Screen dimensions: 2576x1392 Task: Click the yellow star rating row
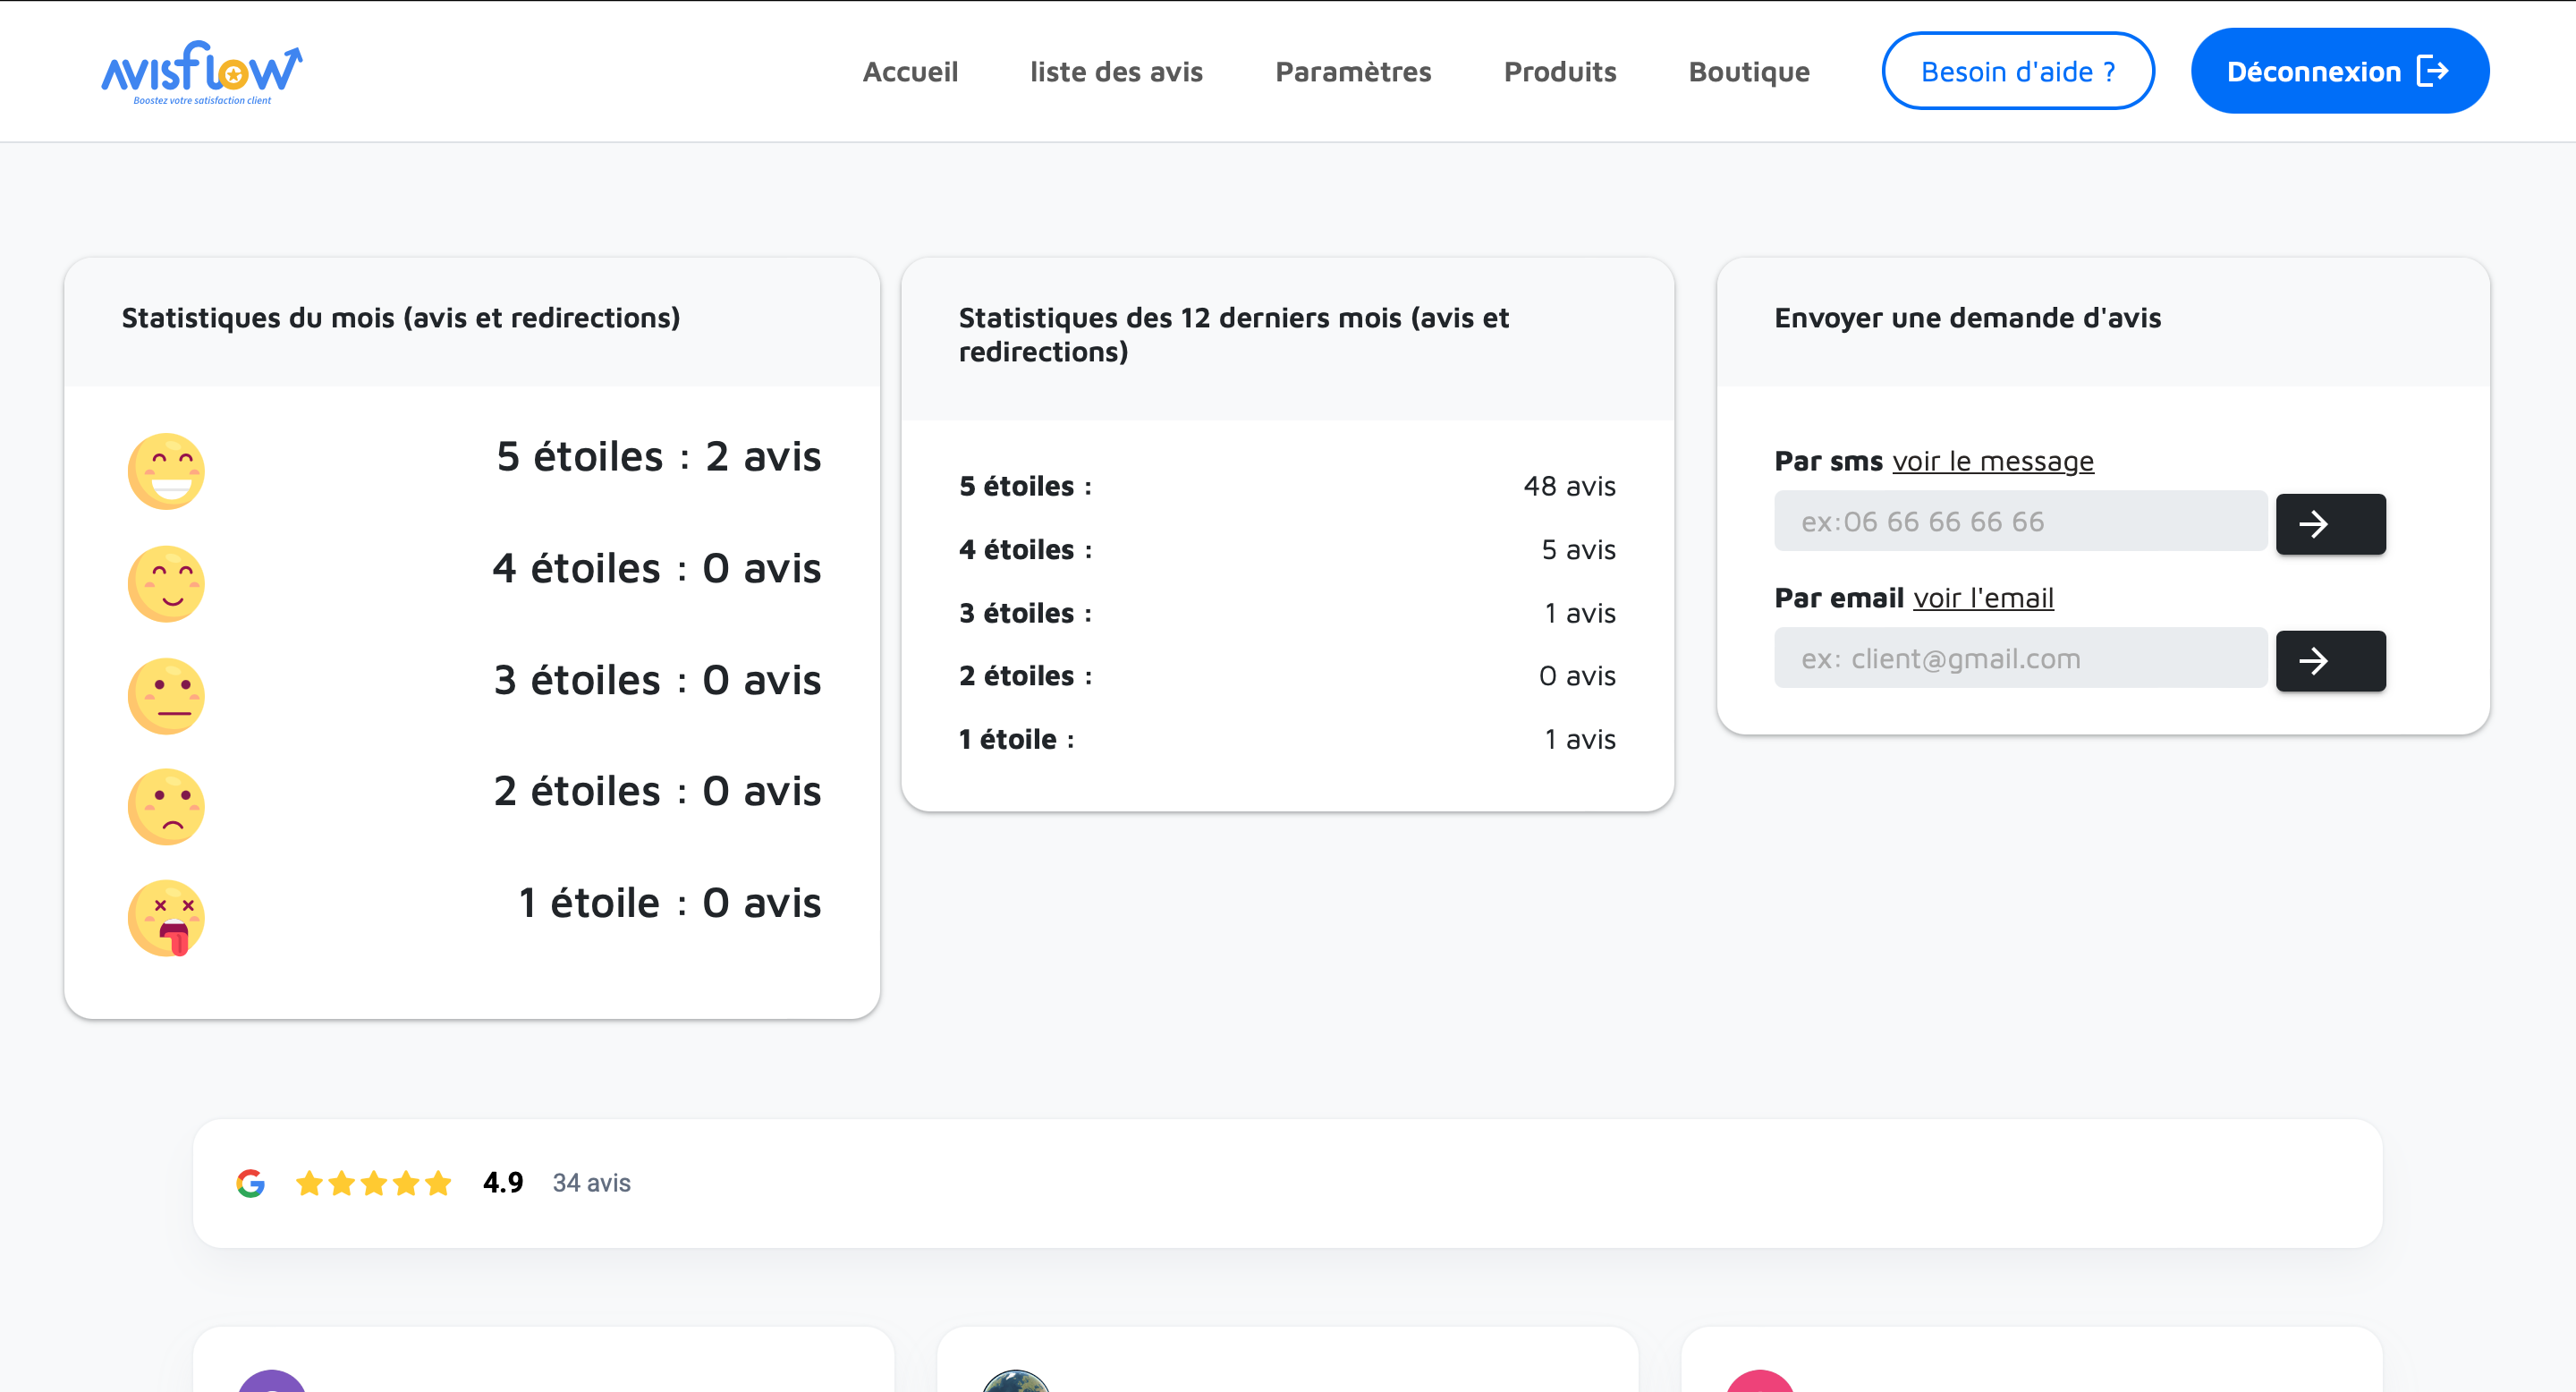373,1183
